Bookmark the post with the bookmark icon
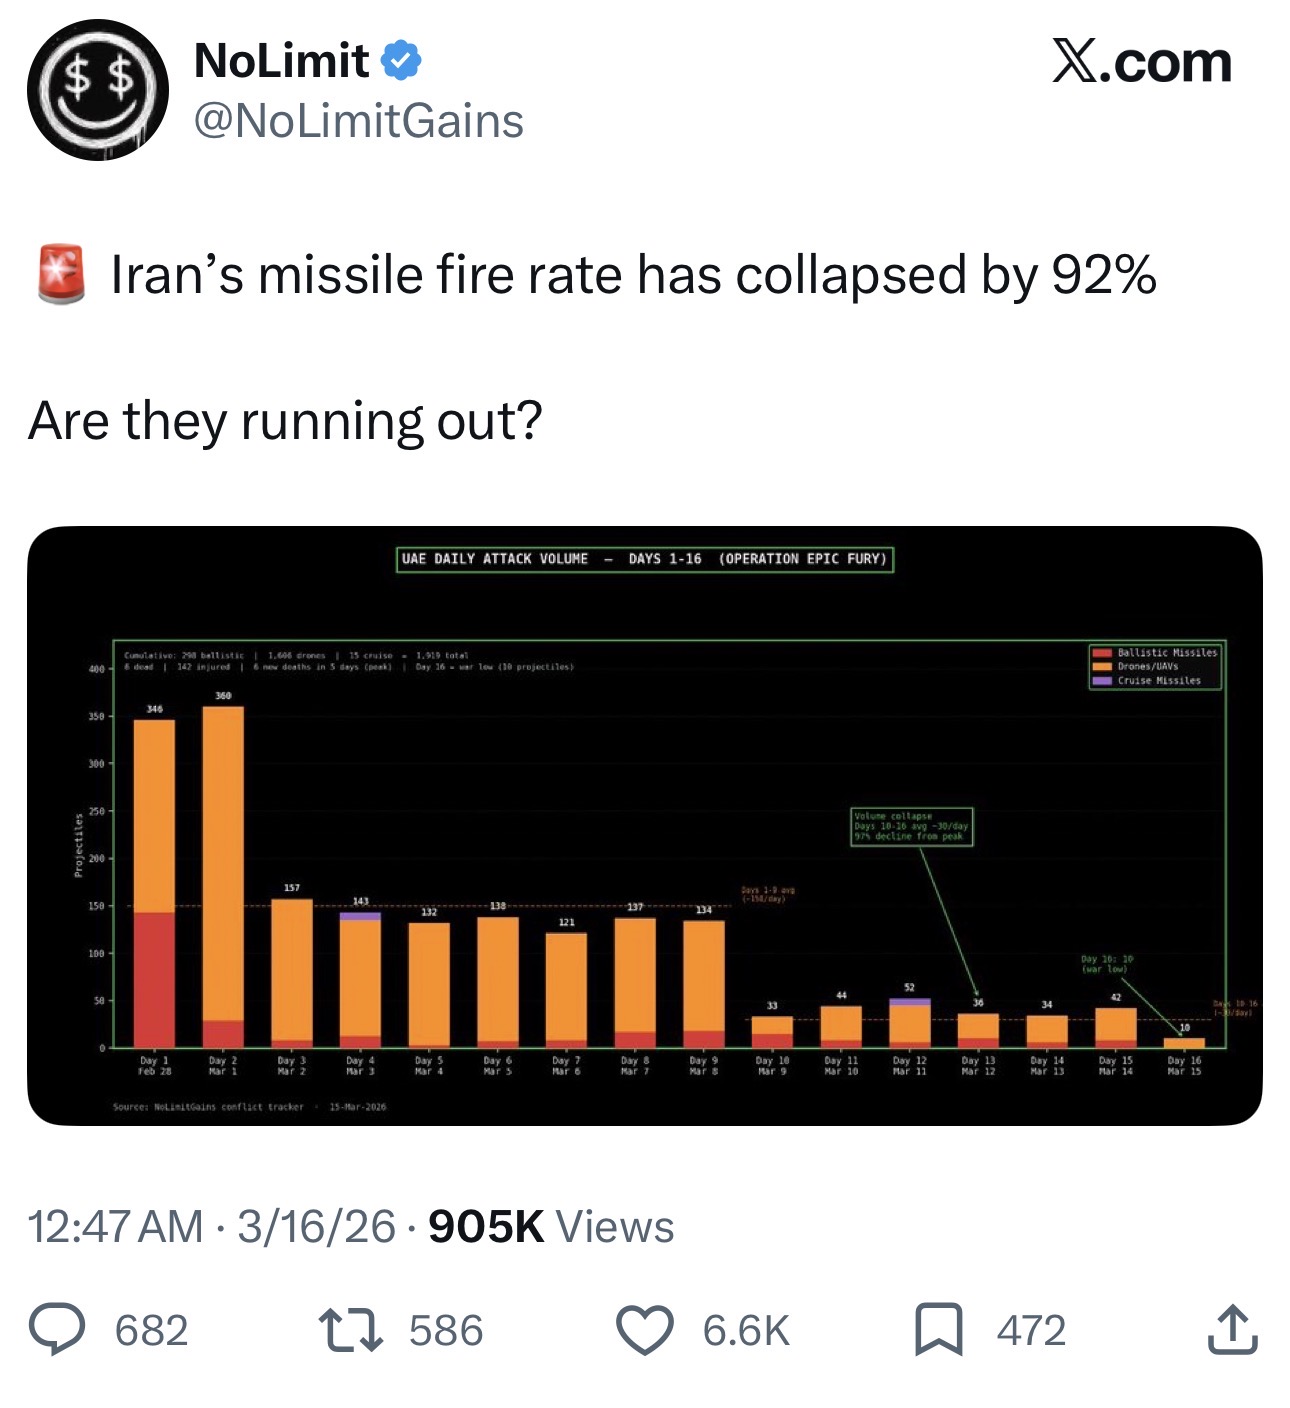This screenshot has width=1290, height=1408. click(939, 1330)
